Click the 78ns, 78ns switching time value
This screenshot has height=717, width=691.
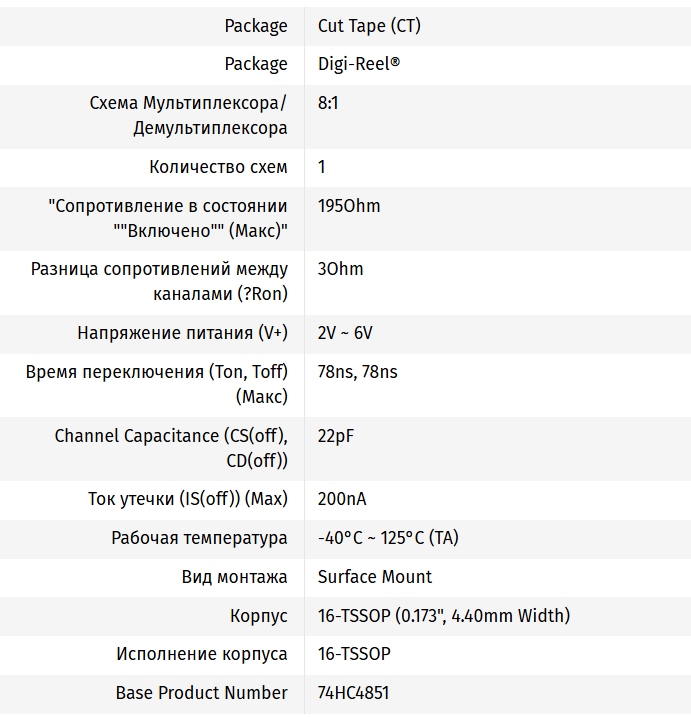click(x=357, y=372)
